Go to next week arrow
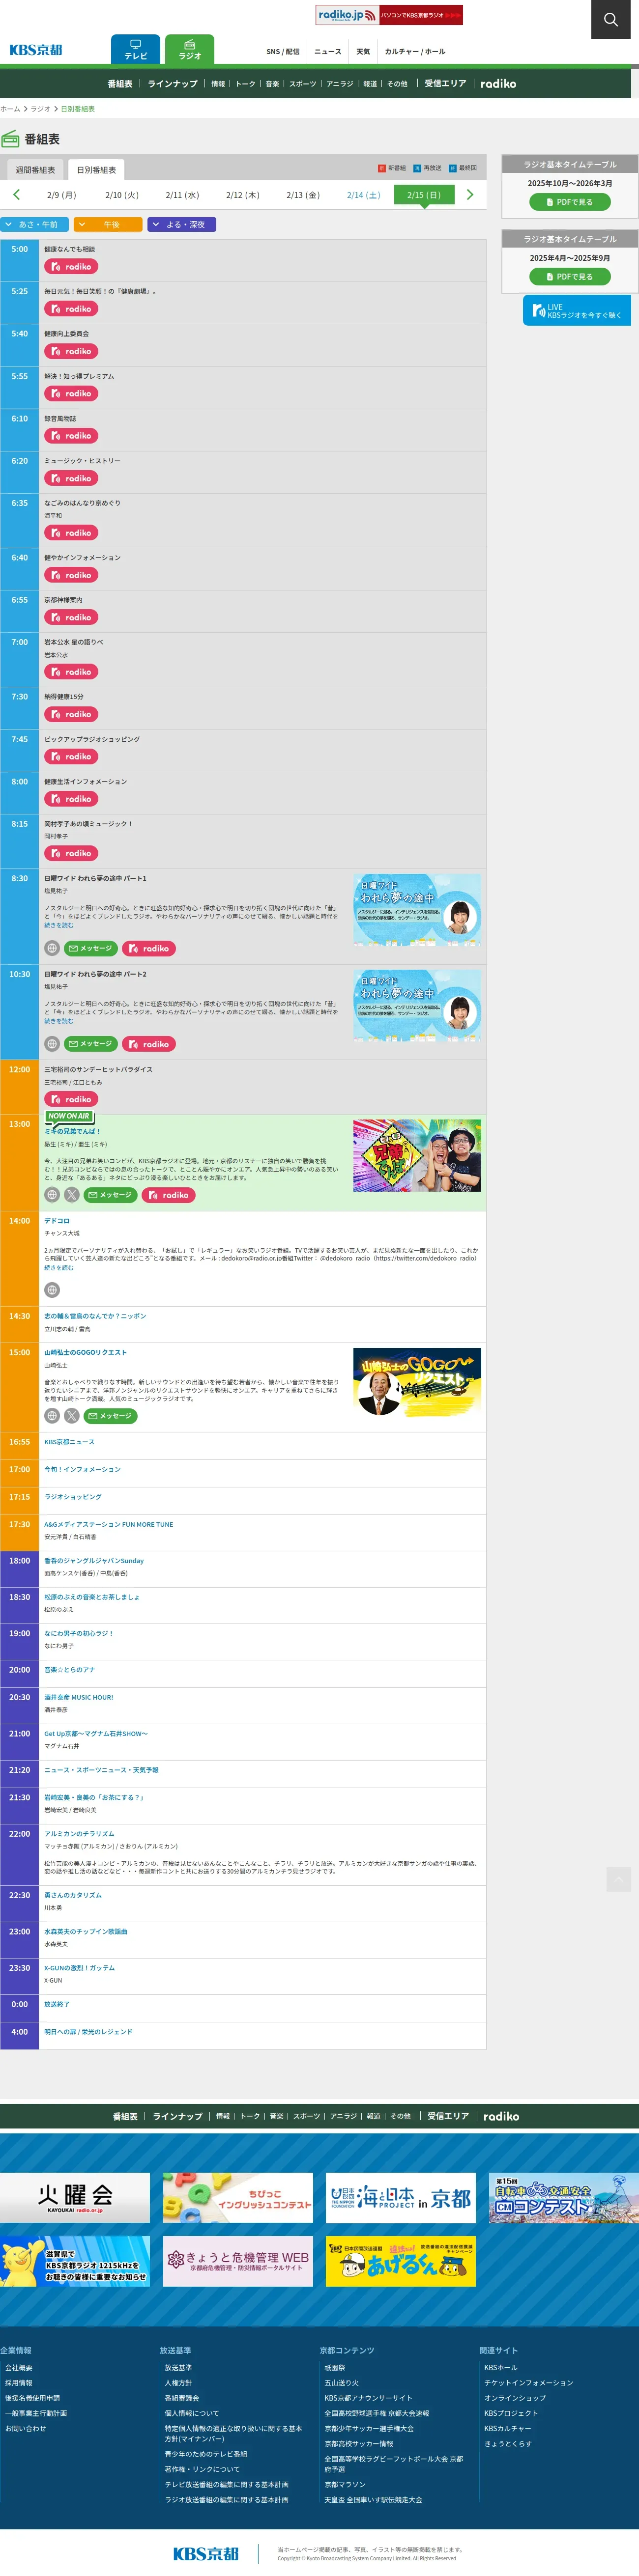639x2576 pixels. click(470, 195)
